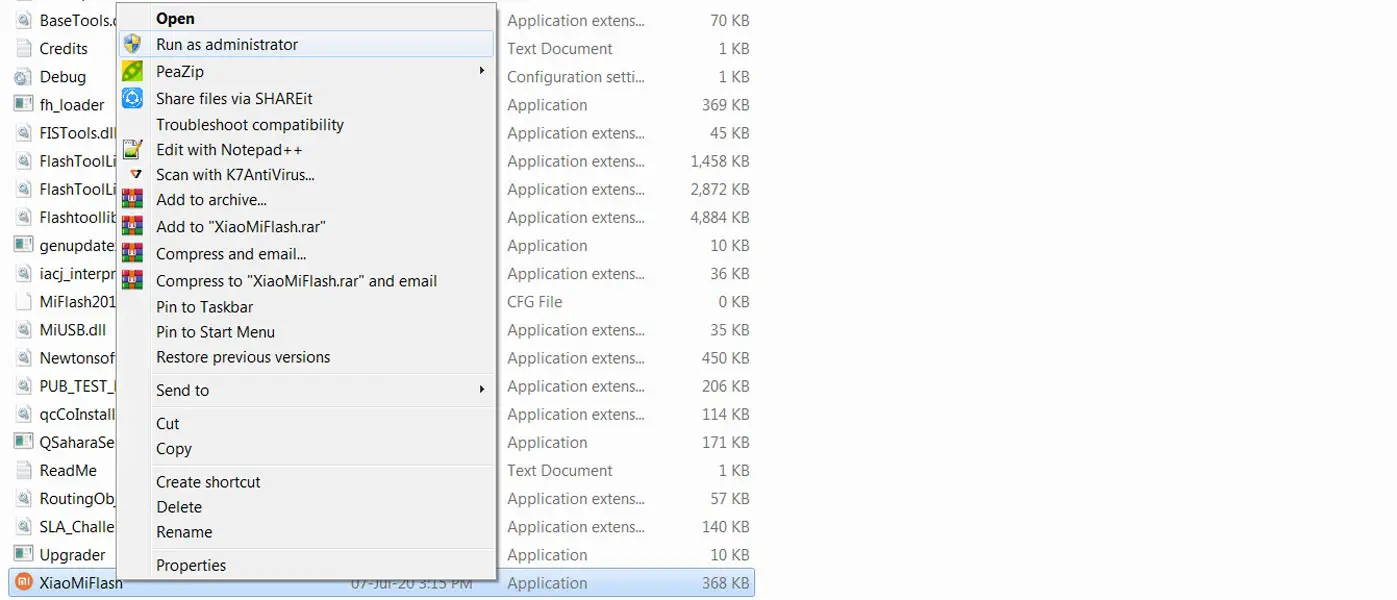Select Pin to Start Menu

tap(215, 332)
